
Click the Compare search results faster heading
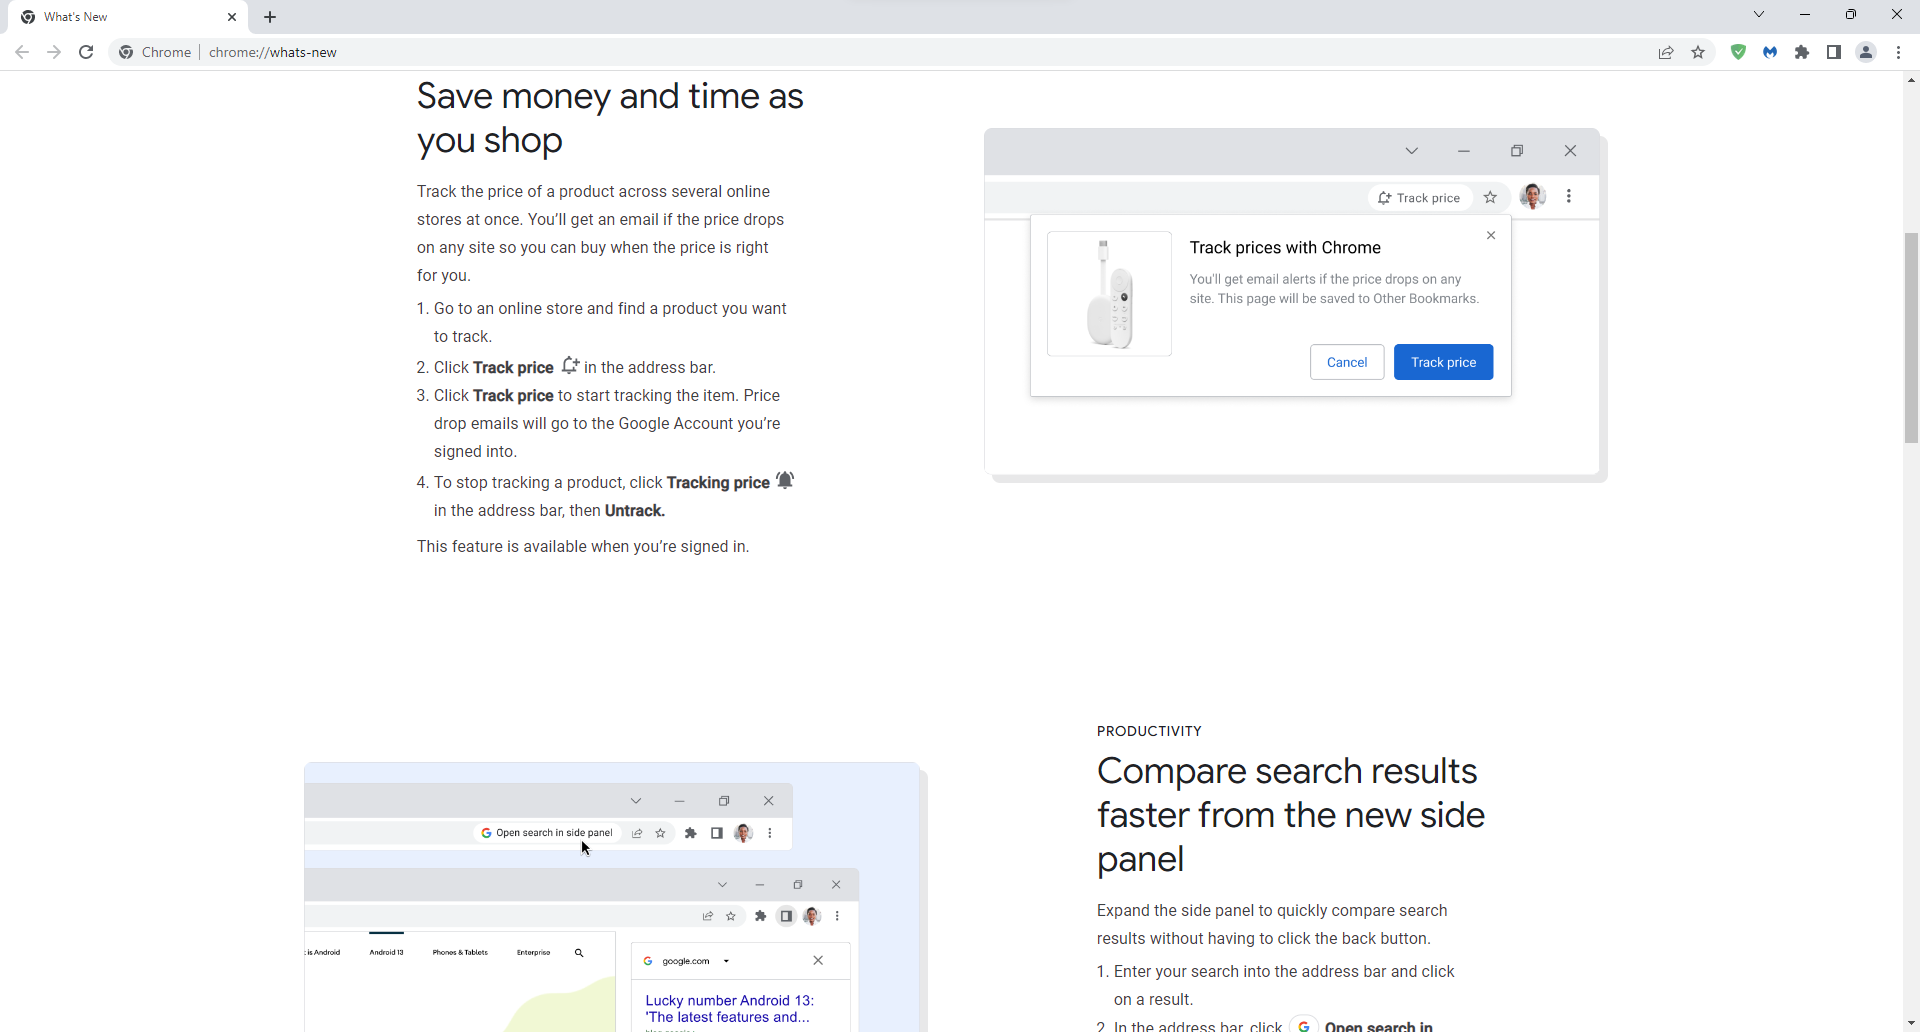1291,815
